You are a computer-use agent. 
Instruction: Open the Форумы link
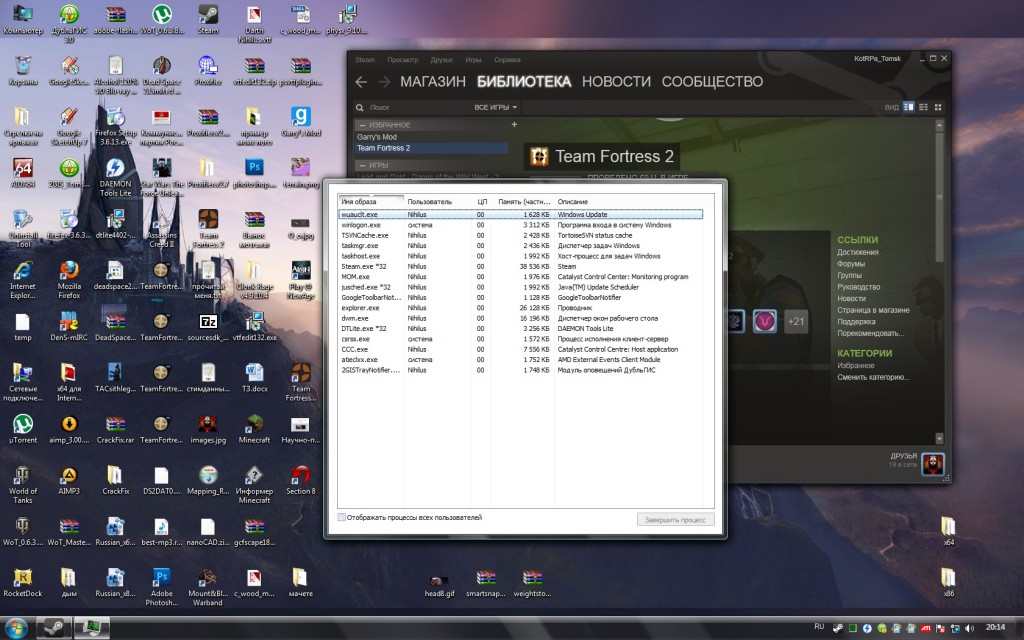(851, 264)
